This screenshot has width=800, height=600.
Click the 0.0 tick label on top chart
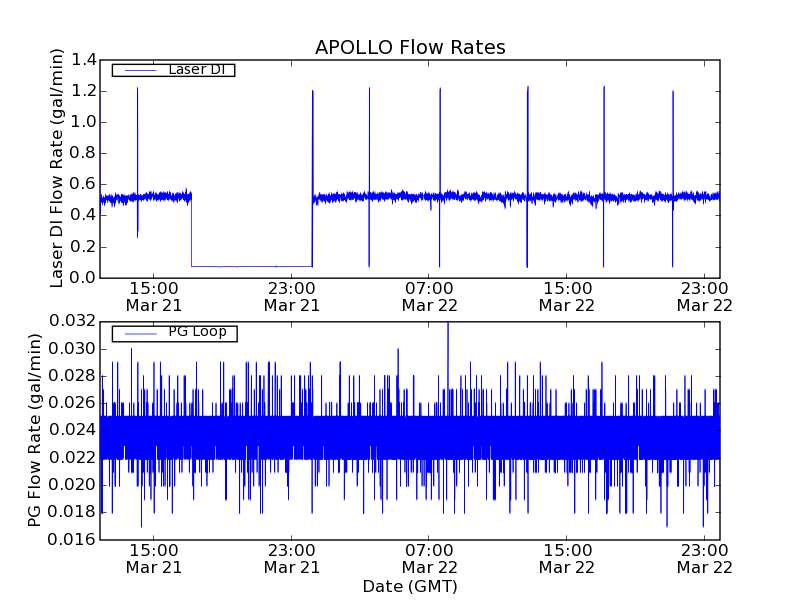coord(83,278)
